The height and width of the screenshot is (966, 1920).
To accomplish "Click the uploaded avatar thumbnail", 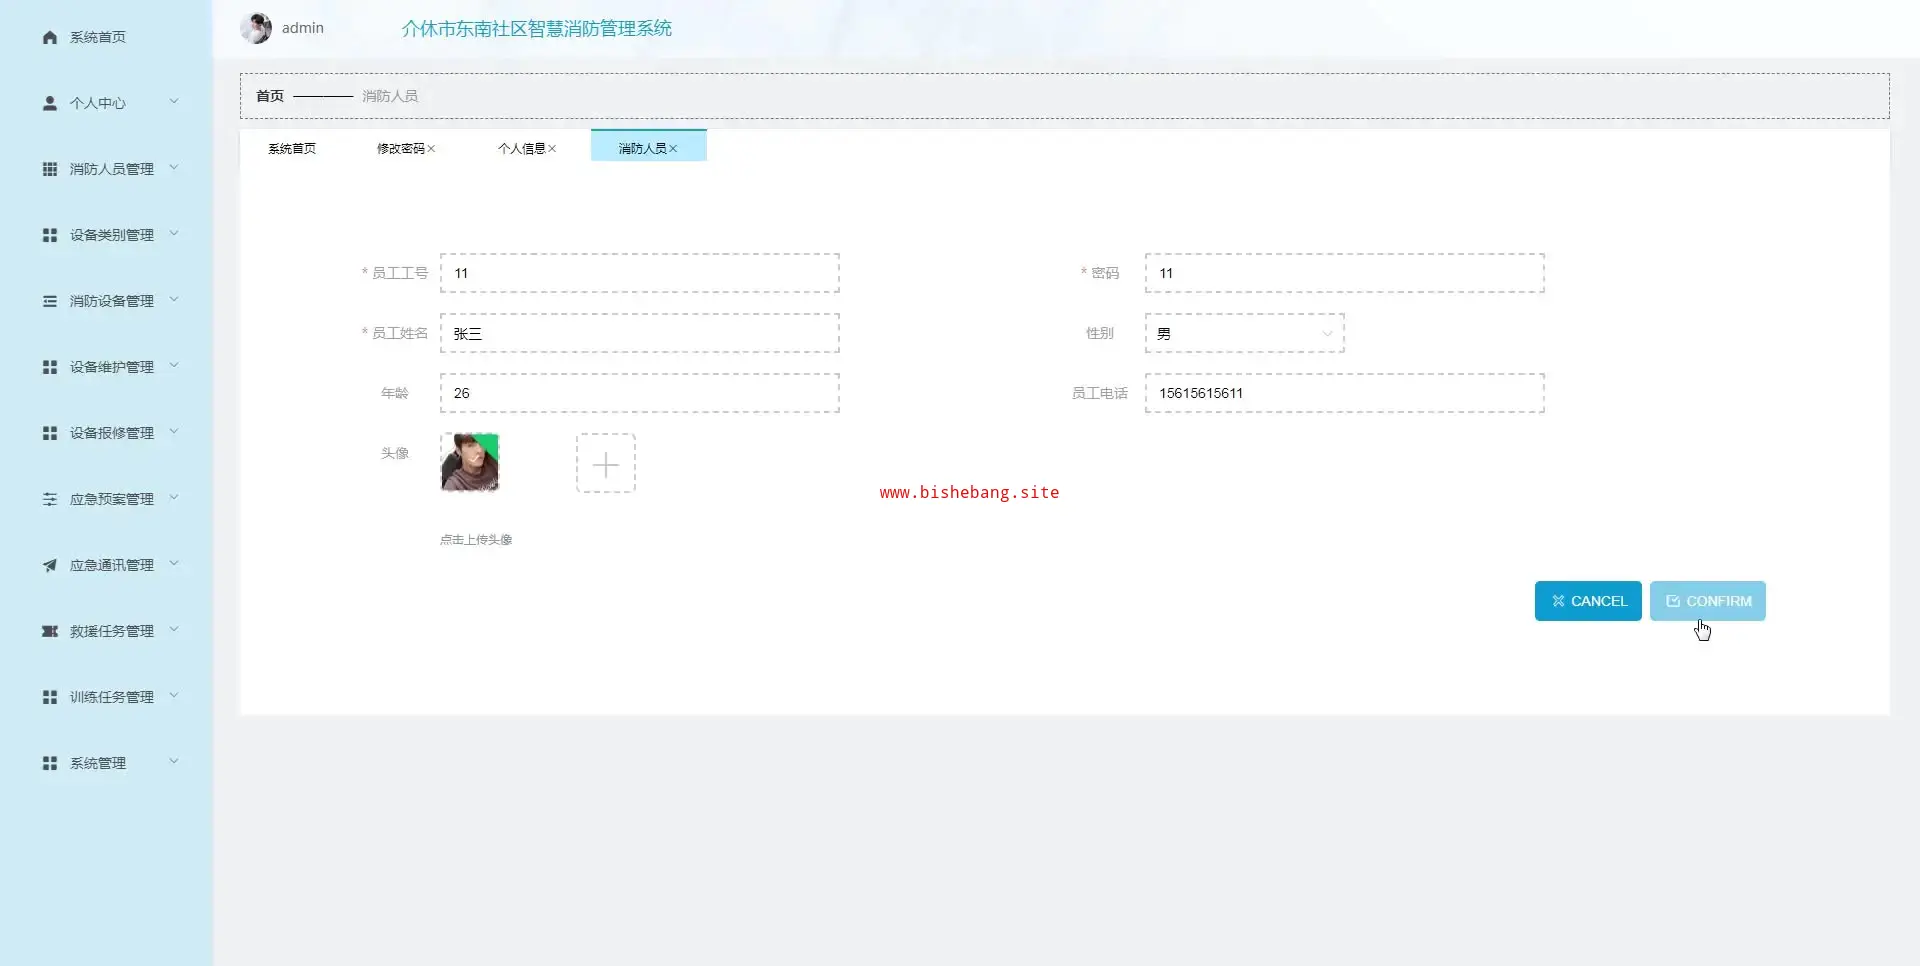I will pos(470,463).
